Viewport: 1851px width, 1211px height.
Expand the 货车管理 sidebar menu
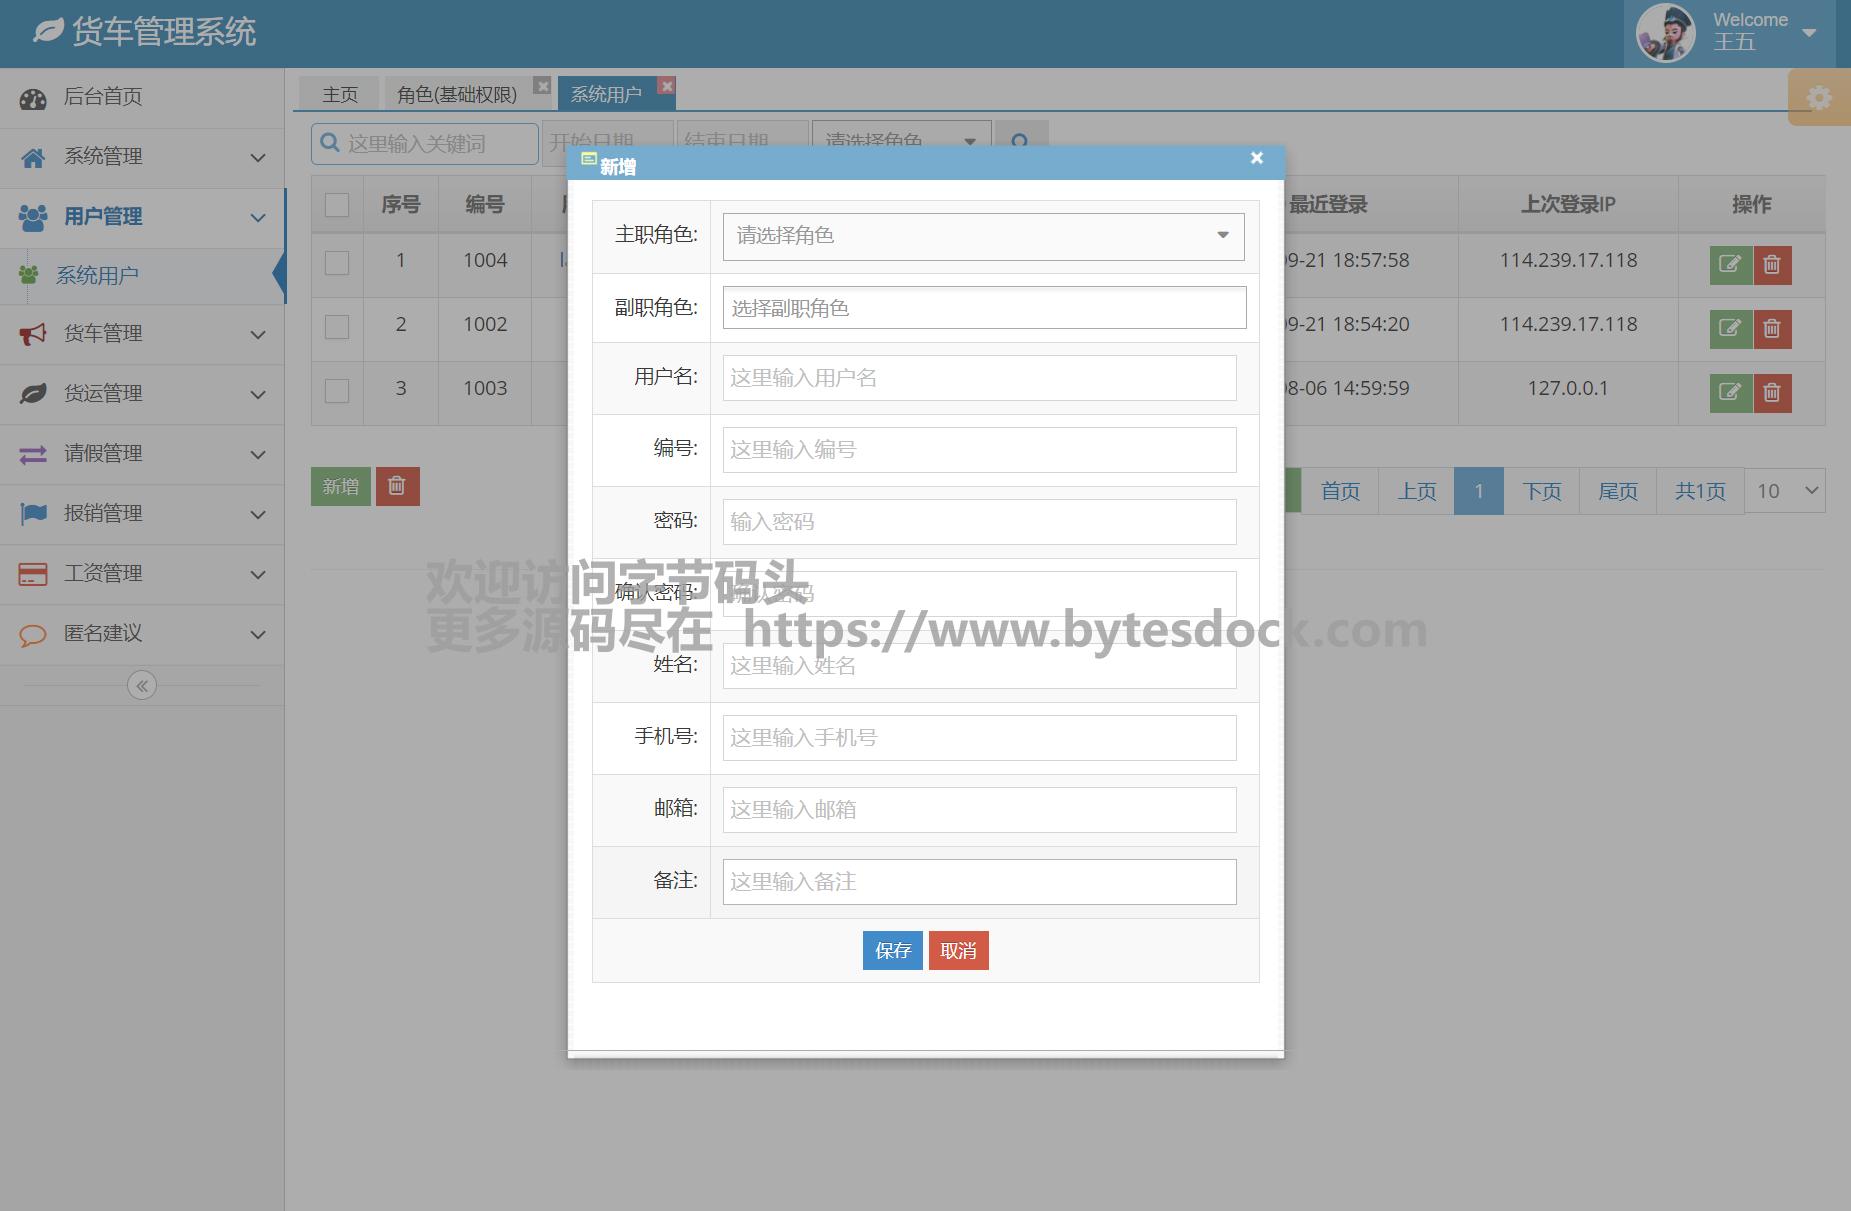pos(142,334)
